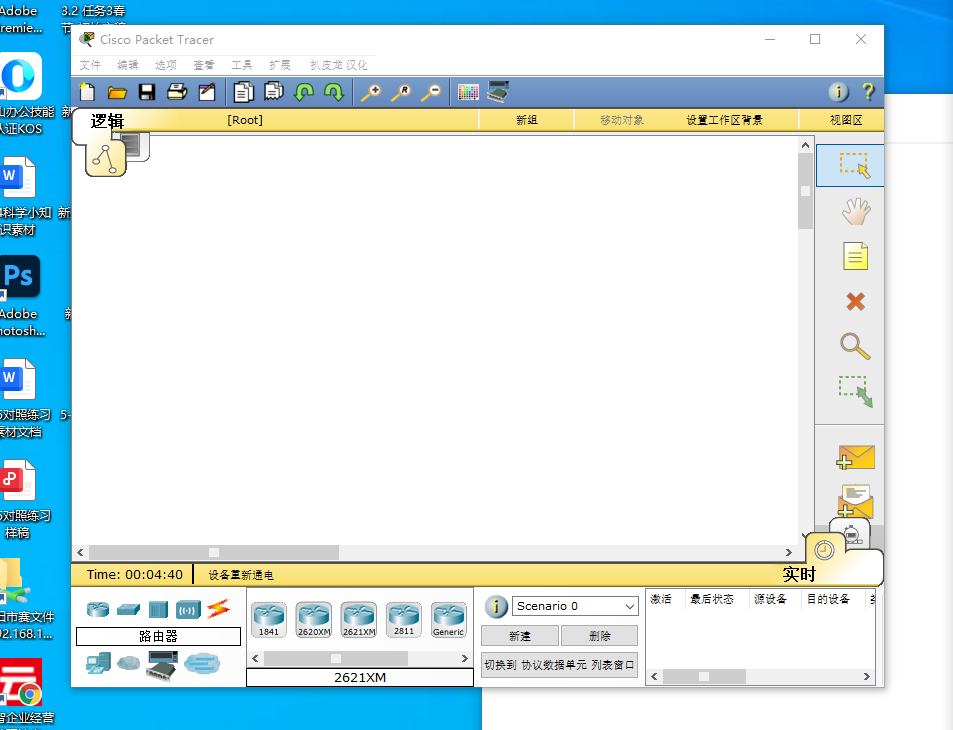Select the Connections lightning category

pyautogui.click(x=219, y=608)
